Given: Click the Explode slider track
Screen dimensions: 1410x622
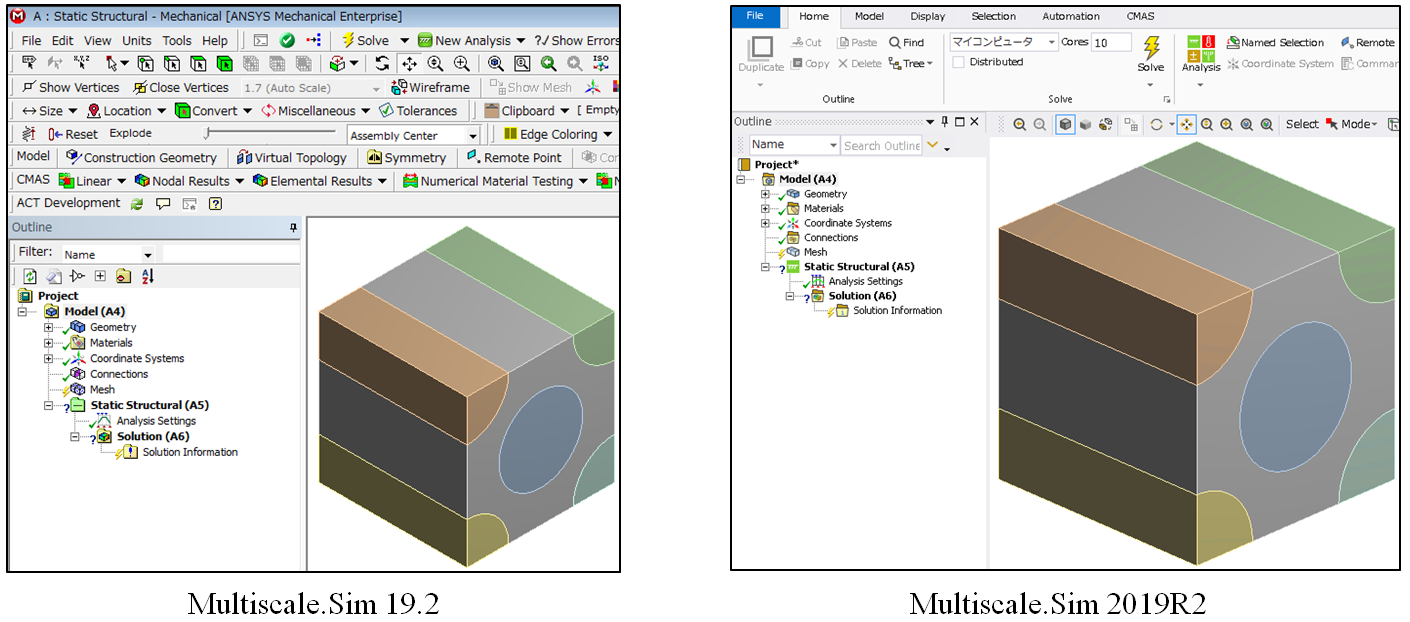Looking at the screenshot, I should click(271, 133).
